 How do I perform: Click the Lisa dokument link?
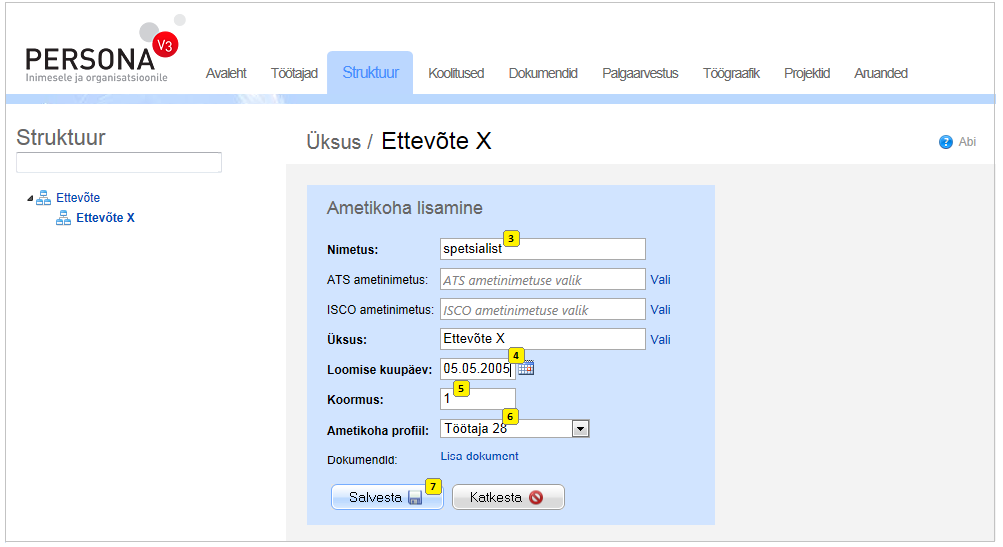(479, 457)
